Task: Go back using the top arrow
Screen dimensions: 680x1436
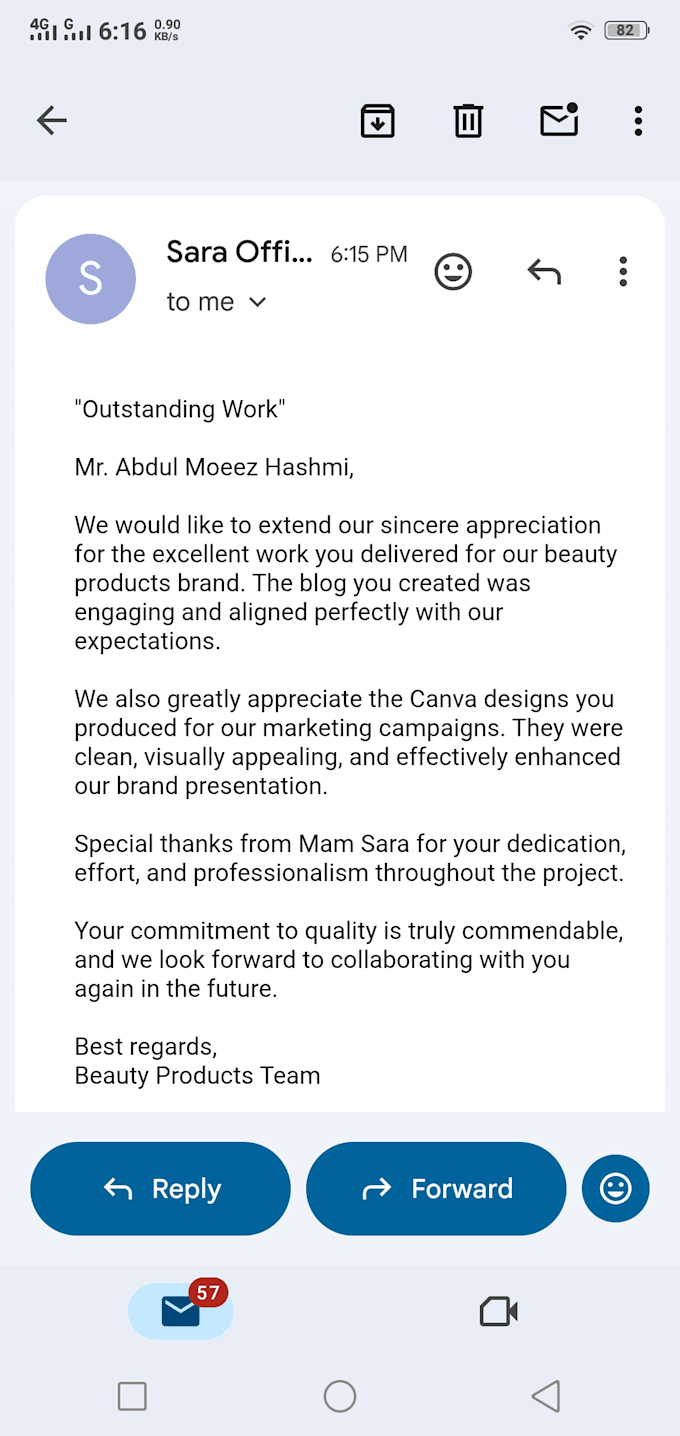Action: pyautogui.click(x=51, y=121)
